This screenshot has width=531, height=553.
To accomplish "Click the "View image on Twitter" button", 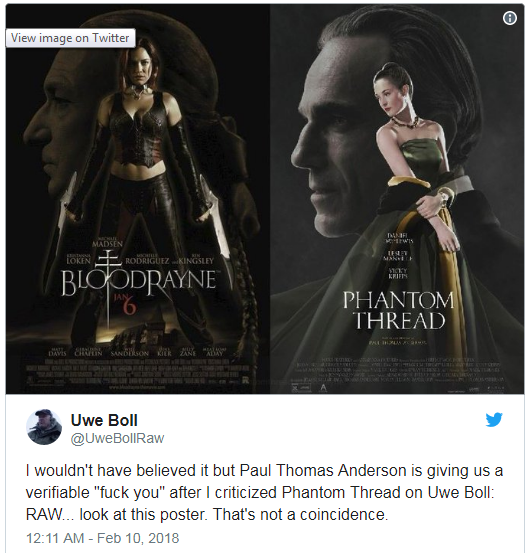I will (x=71, y=38).
